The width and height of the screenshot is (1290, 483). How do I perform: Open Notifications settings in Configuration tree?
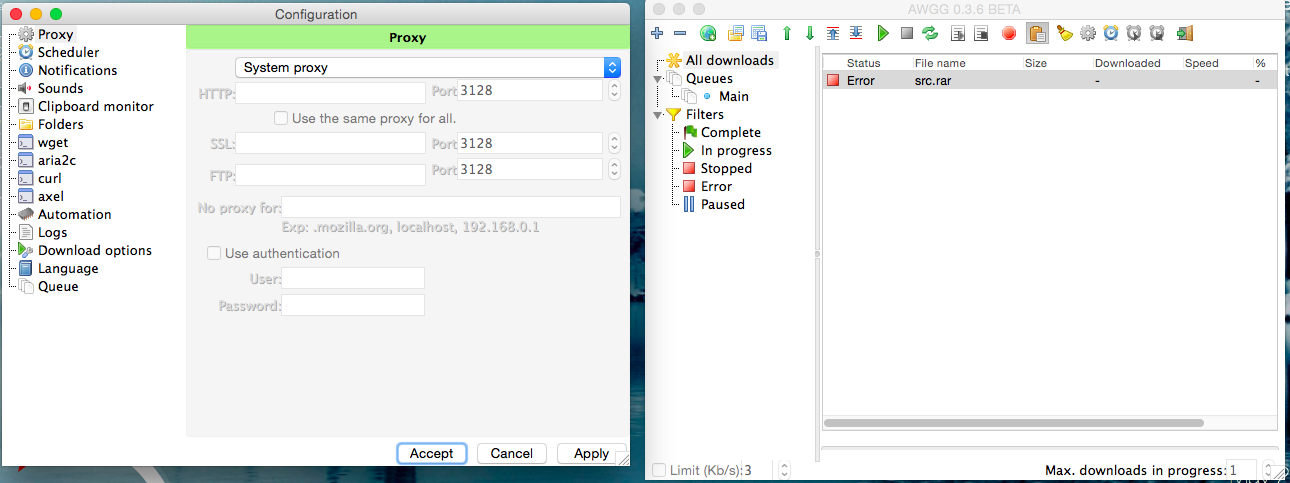click(77, 70)
